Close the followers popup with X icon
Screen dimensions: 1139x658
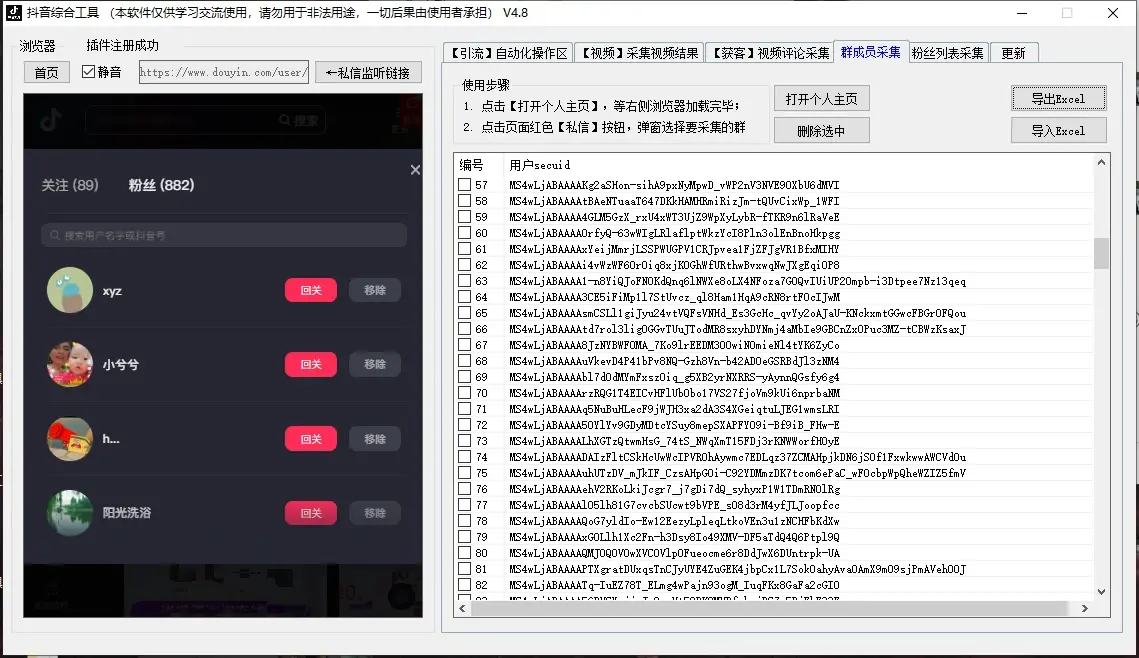click(415, 169)
